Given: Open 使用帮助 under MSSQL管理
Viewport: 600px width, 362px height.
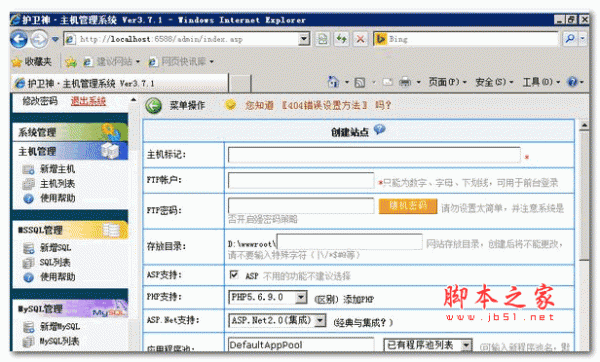Looking at the screenshot, I should click(57, 277).
